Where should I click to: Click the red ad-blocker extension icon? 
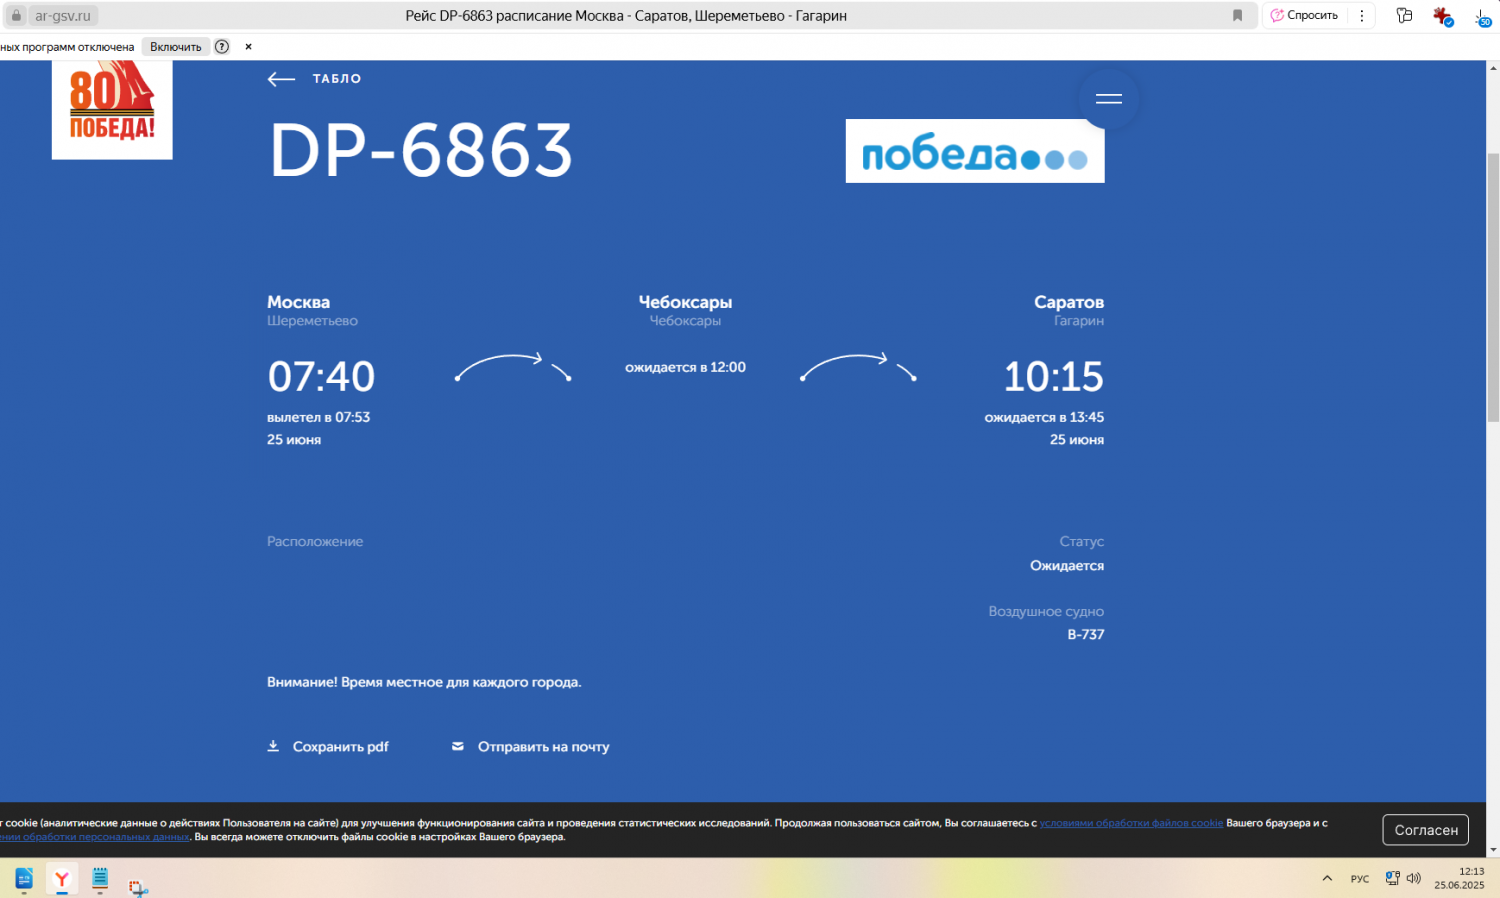(1442, 16)
